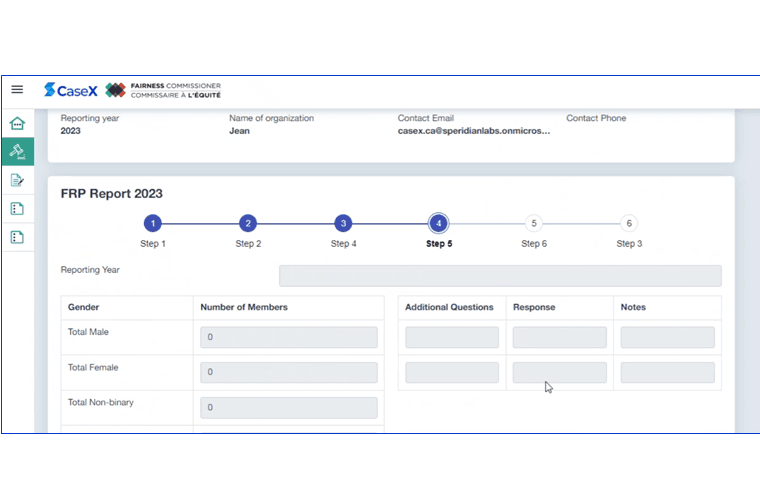Select the current step circle 4
Viewport: 760px width, 503px height.
438,223
